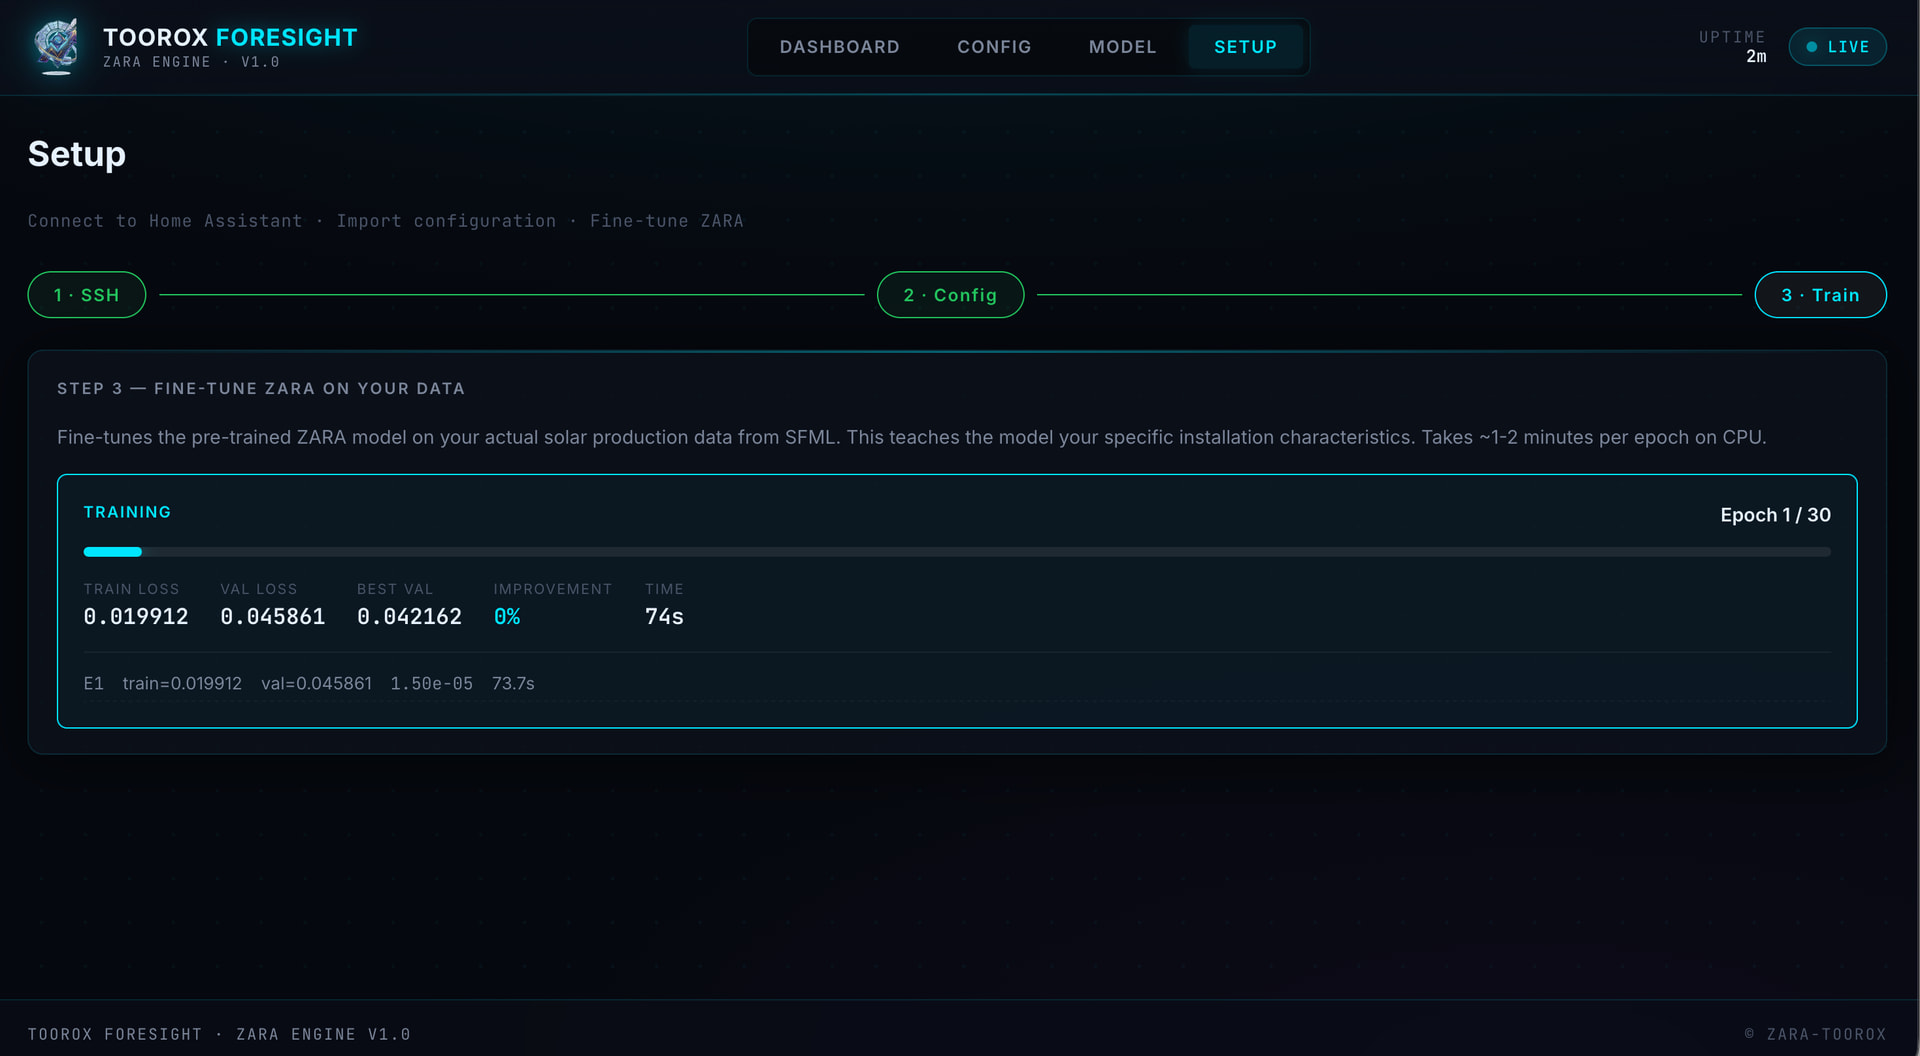Switch to the Config tab
Viewport: 1920px width, 1056px height.
[994, 47]
